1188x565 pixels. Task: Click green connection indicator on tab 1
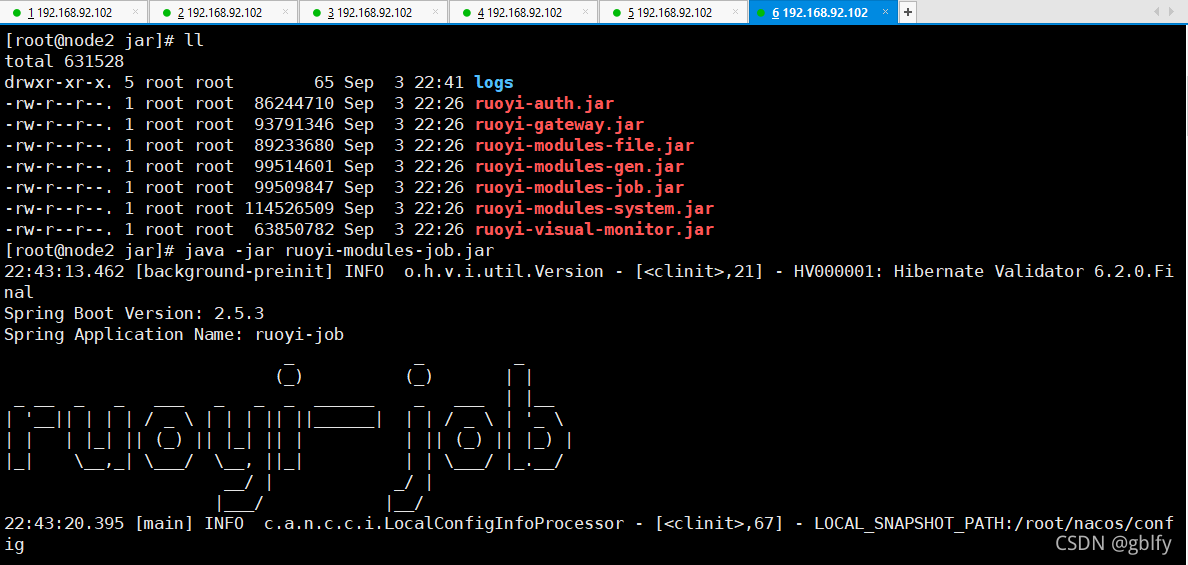(x=17, y=13)
